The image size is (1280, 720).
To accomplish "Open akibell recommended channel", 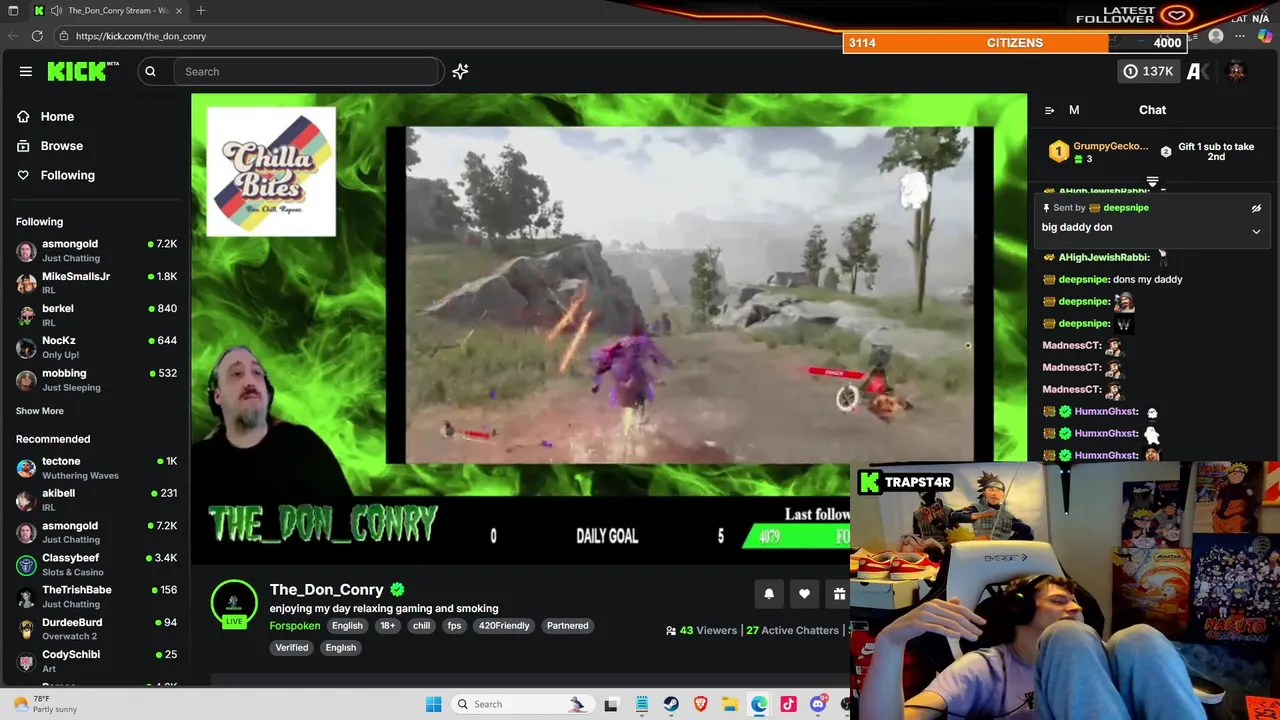I will [x=95, y=500].
